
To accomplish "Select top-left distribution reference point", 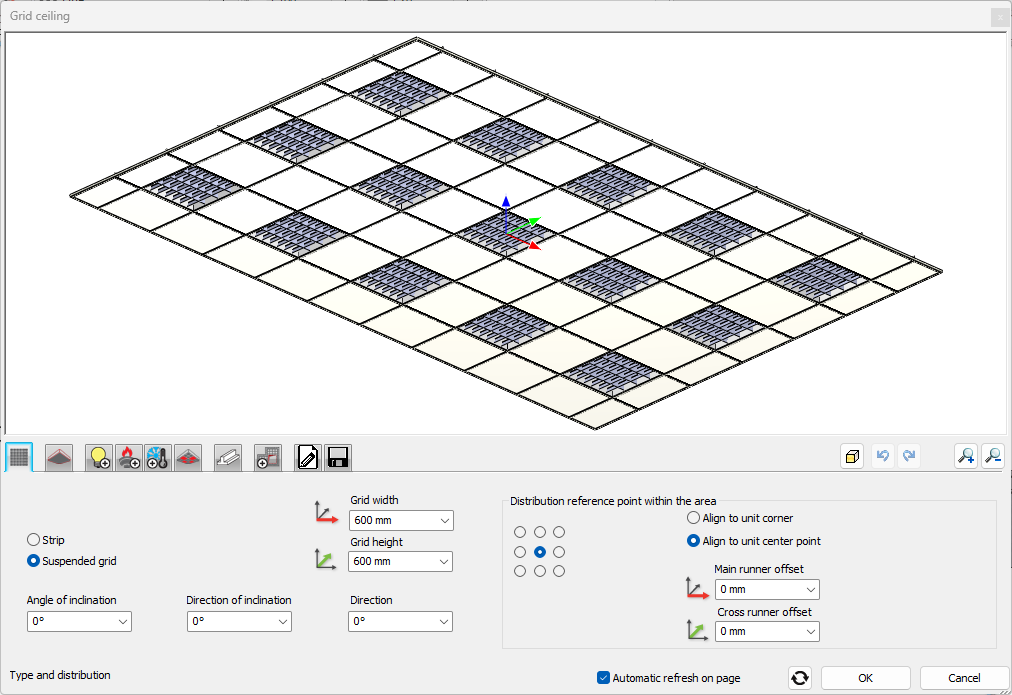I will (x=520, y=532).
